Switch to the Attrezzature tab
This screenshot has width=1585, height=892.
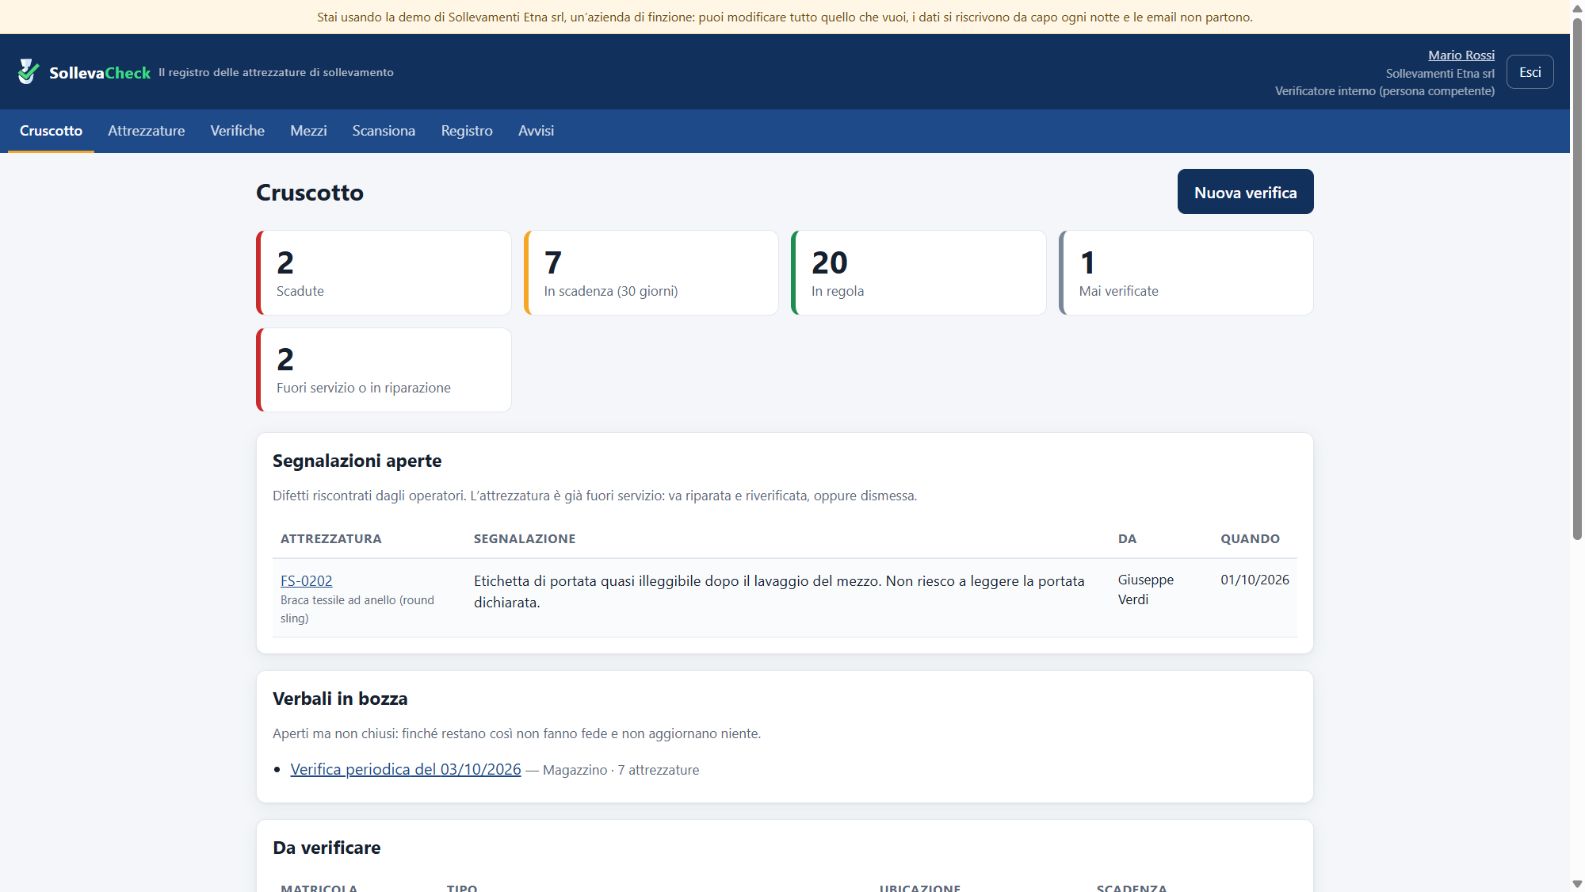[x=146, y=131]
